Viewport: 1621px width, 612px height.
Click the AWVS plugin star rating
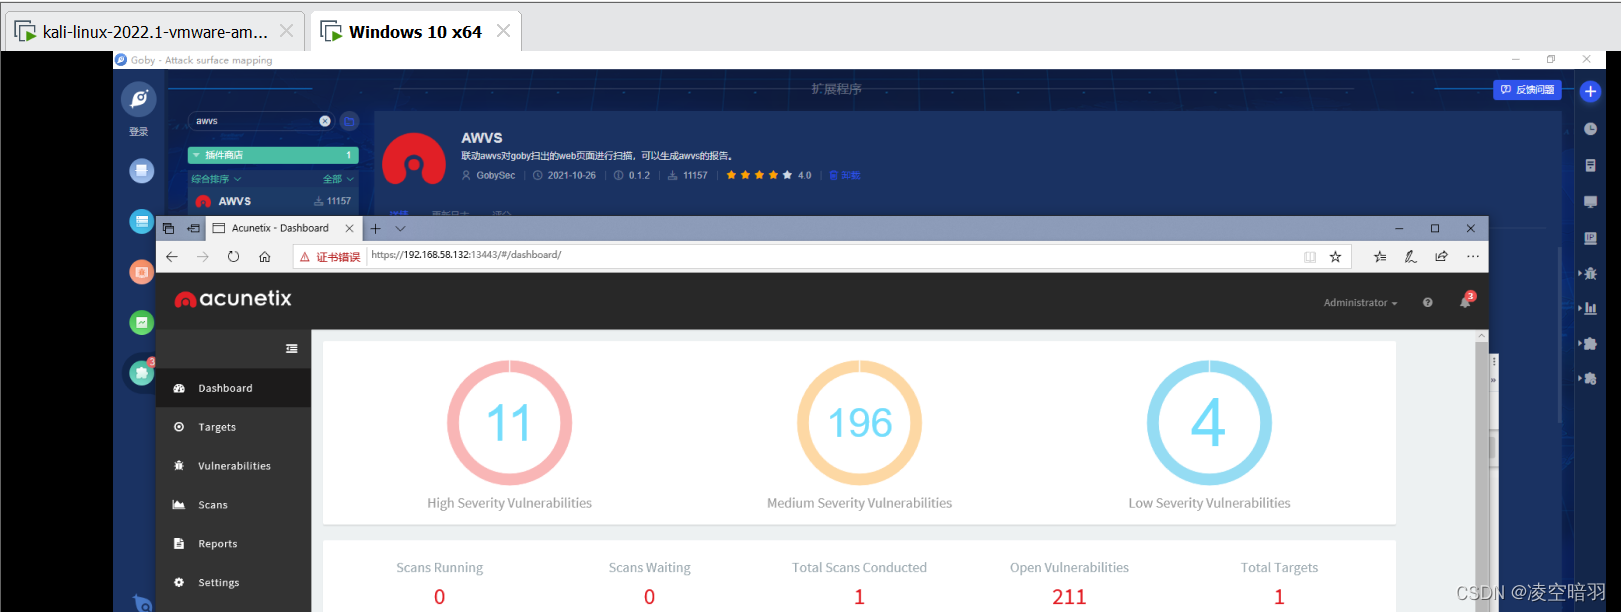[759, 175]
